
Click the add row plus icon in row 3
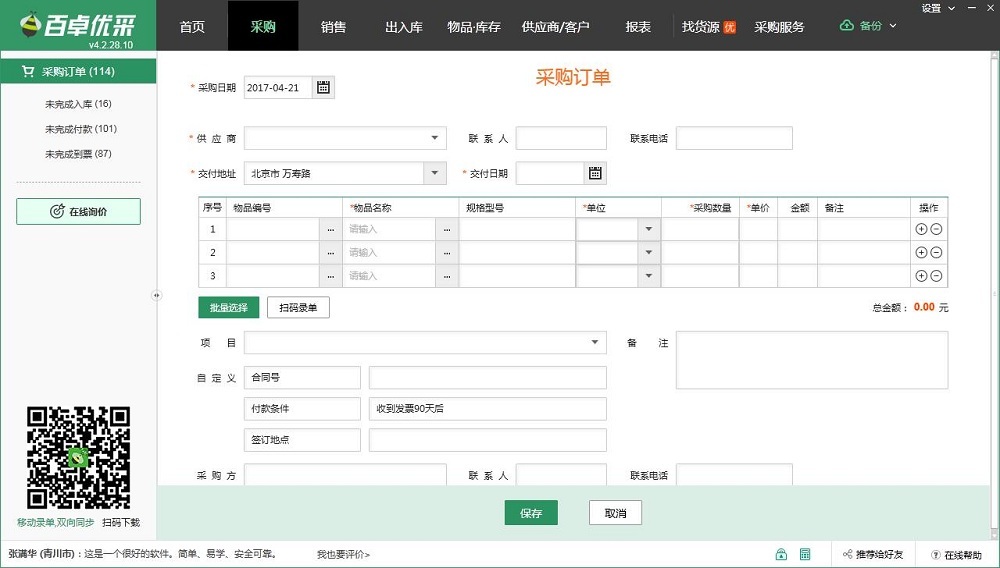click(x=921, y=276)
